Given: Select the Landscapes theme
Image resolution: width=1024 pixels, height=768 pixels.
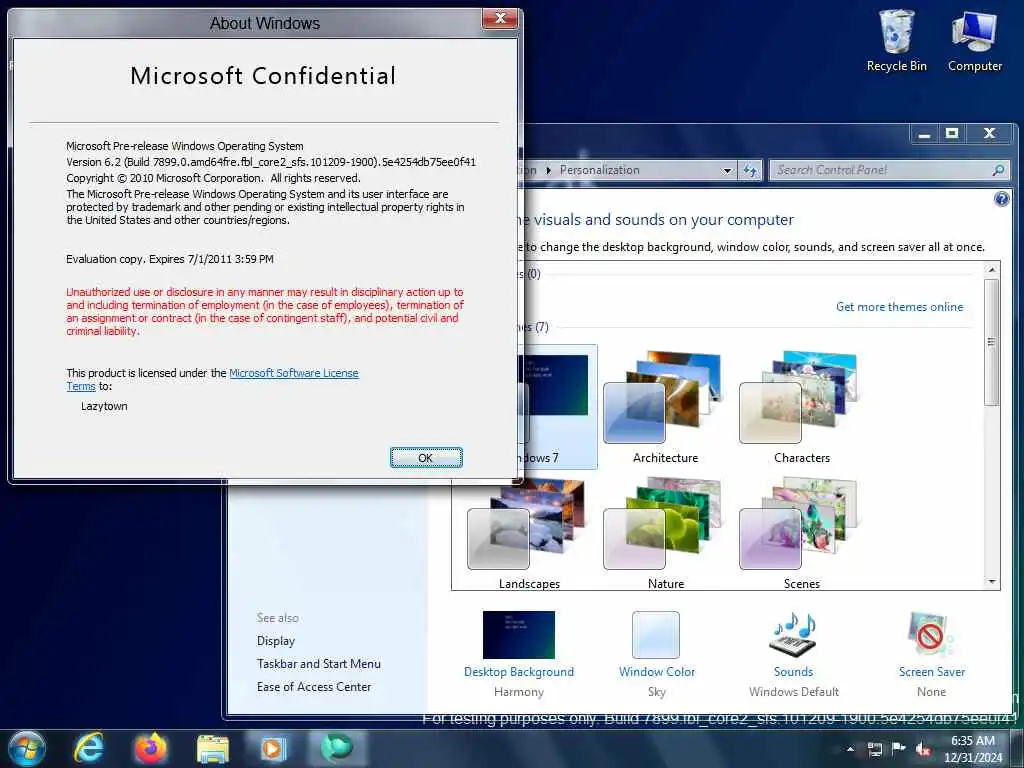Looking at the screenshot, I should click(x=529, y=534).
